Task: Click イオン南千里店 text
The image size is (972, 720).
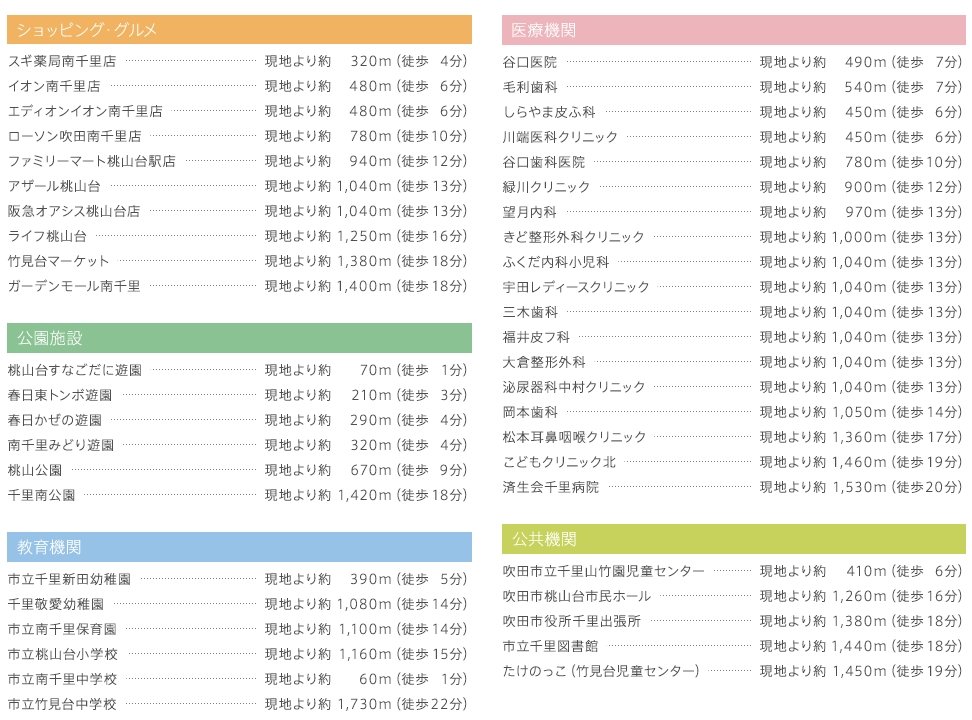Action: click(54, 86)
